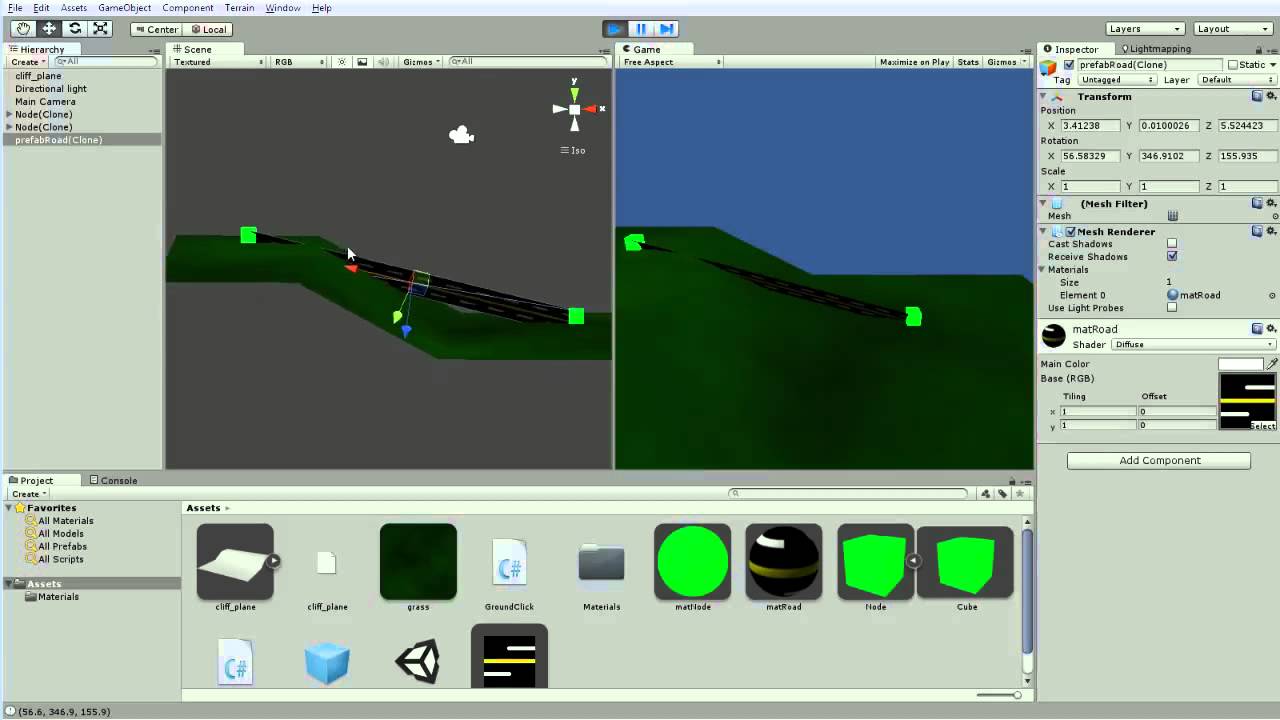1280x720 pixels.
Task: Open matRoad material gear settings
Action: tap(1272, 329)
